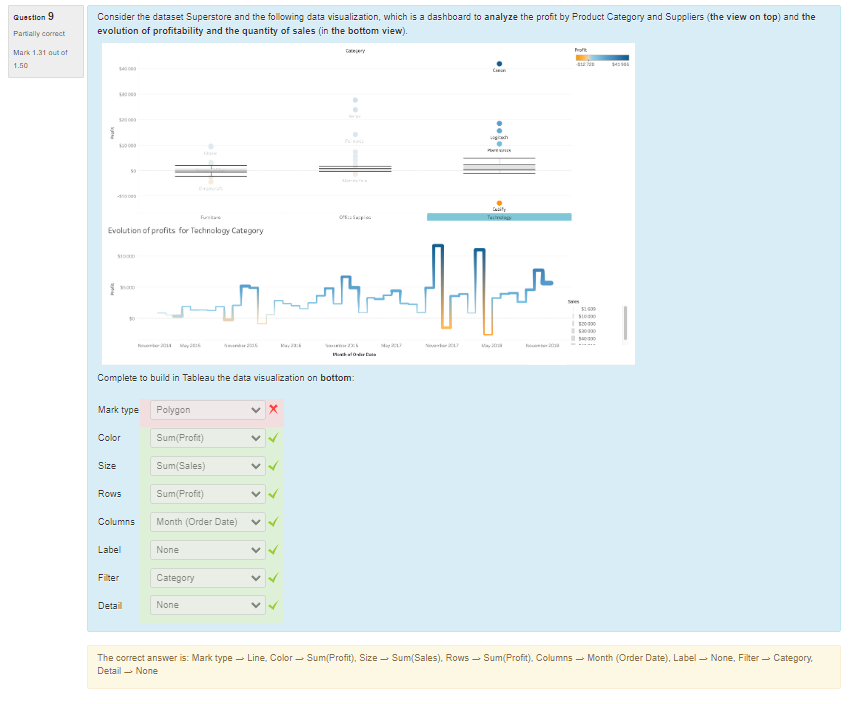The image size is (858, 704).
Task: Click the Sales size legend scrollbar
Action: click(626, 322)
